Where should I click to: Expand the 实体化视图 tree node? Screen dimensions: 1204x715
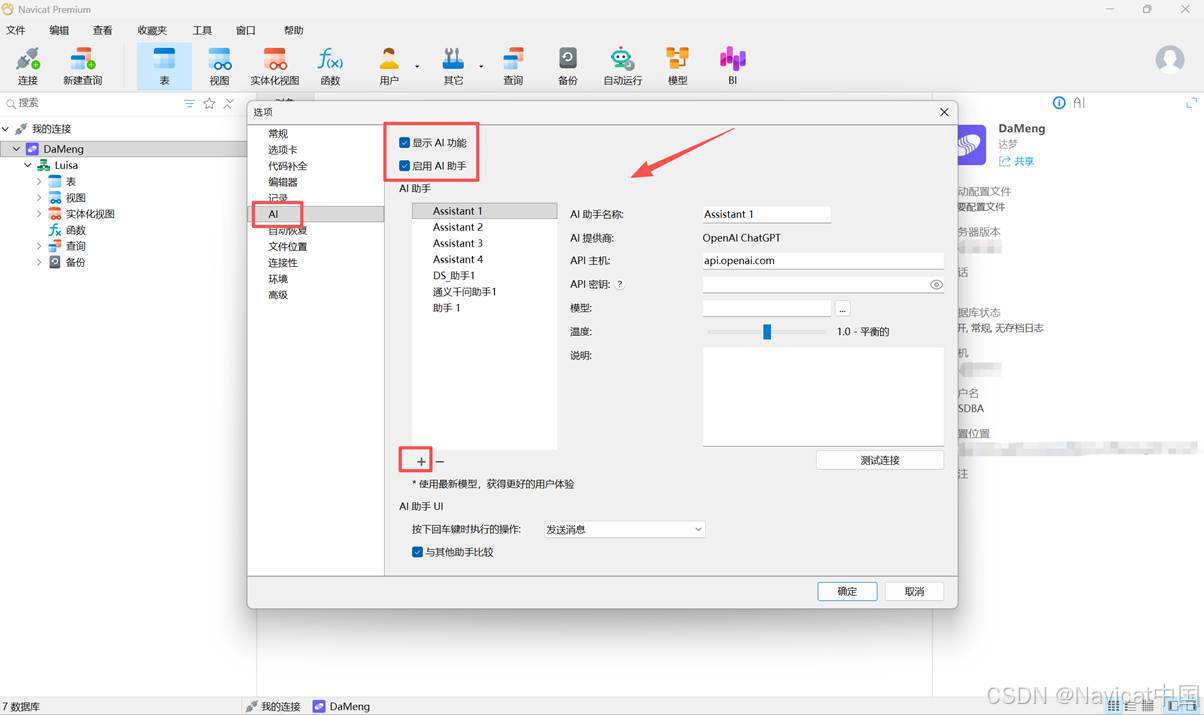(39, 213)
